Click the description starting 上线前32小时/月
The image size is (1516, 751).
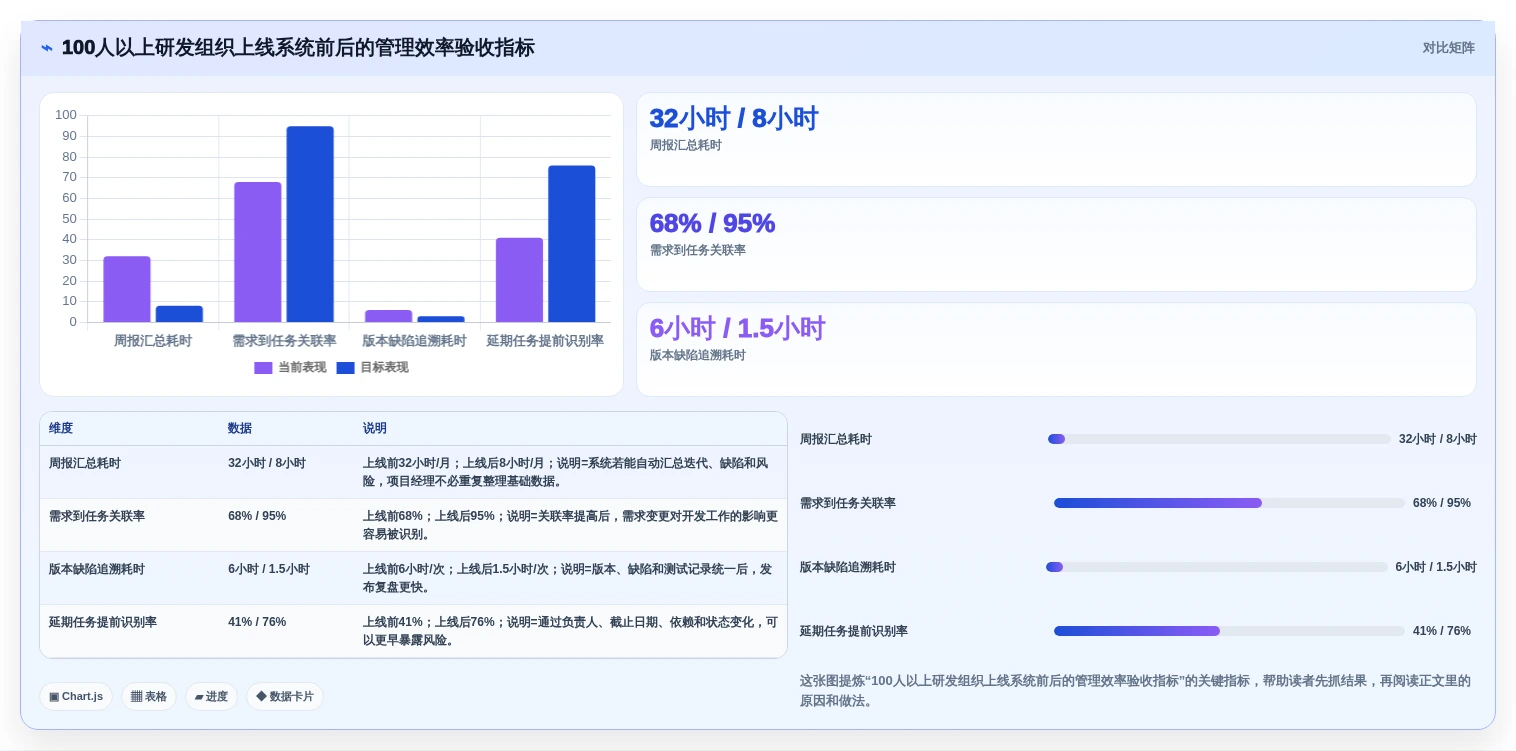(x=569, y=472)
